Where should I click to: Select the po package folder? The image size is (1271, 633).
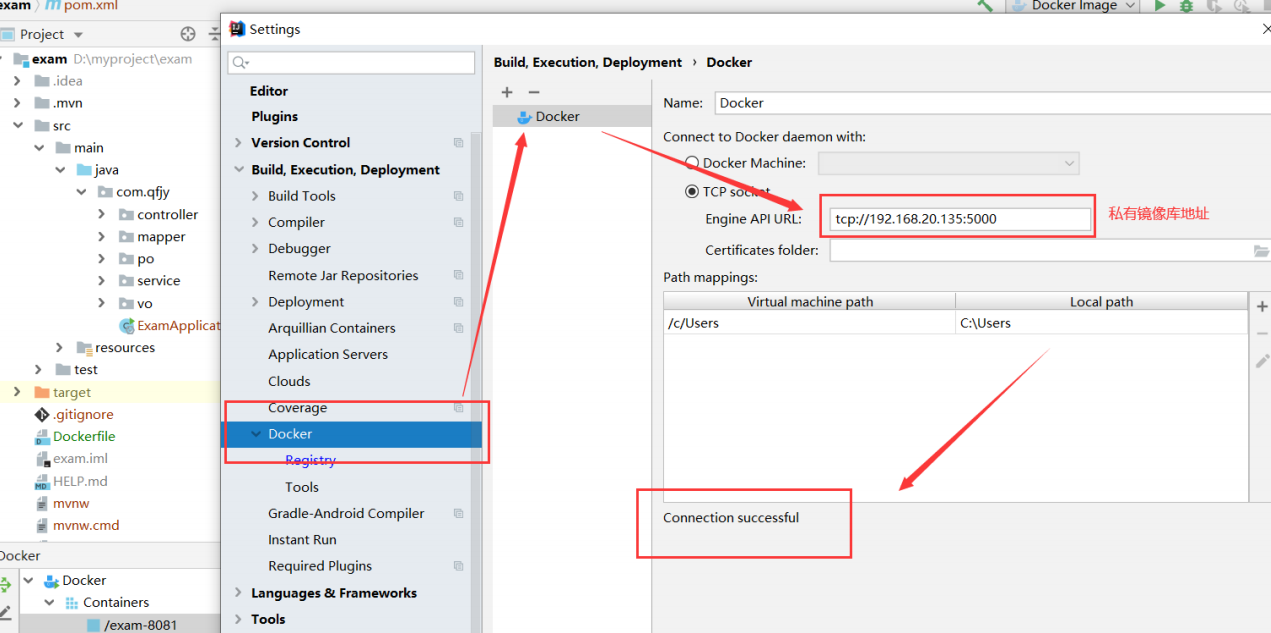[x=137, y=259]
